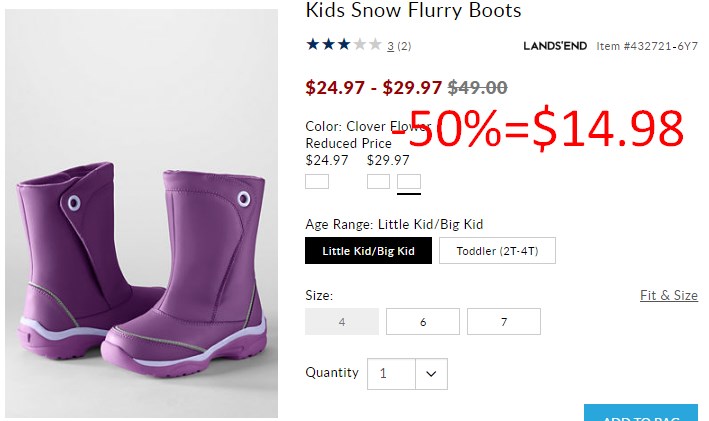Select the first $29.97 color swatch
This screenshot has height=421, width=709.
pos(378,182)
